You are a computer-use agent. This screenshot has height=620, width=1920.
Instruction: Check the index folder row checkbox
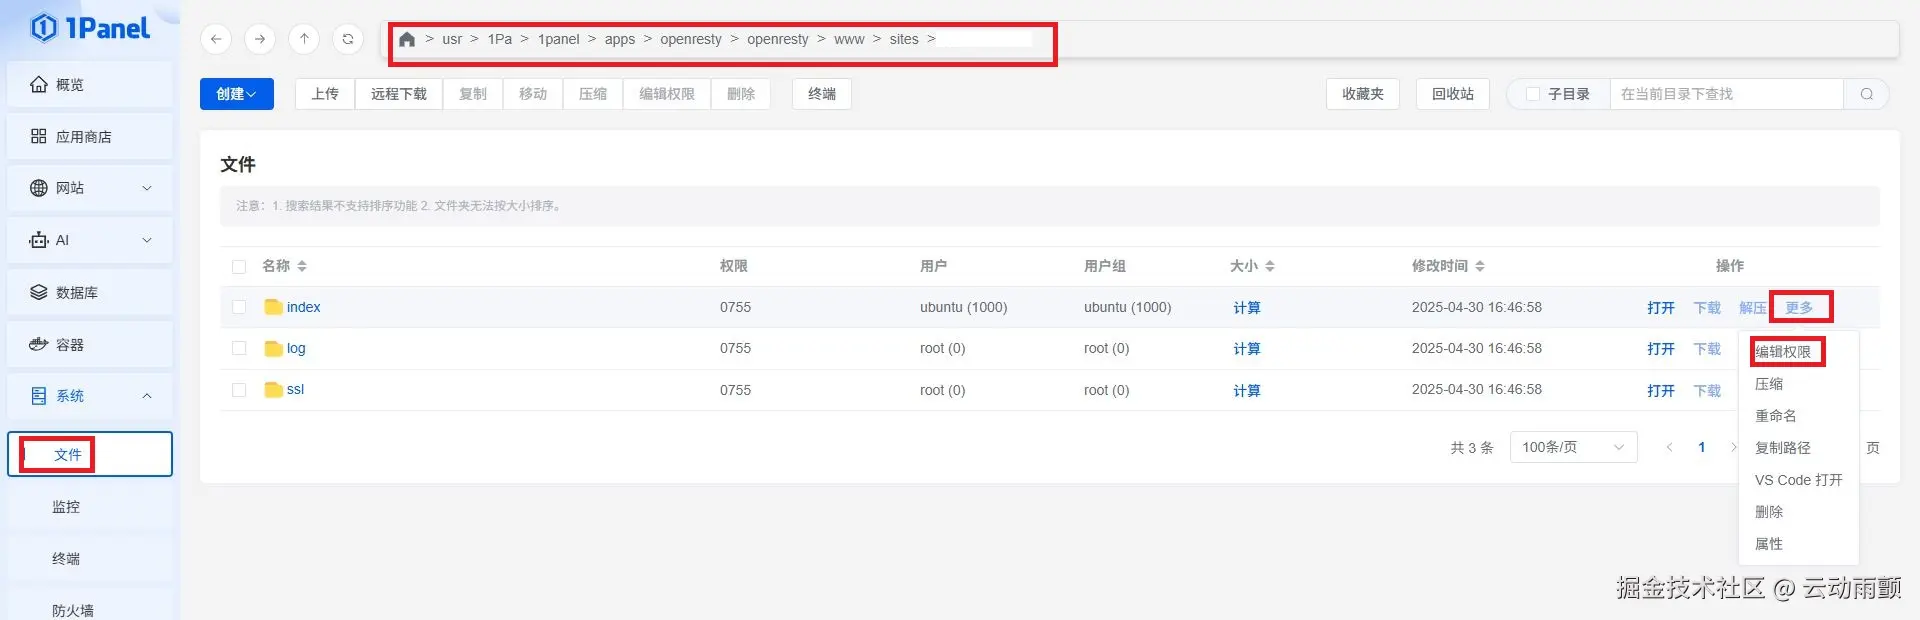click(239, 307)
